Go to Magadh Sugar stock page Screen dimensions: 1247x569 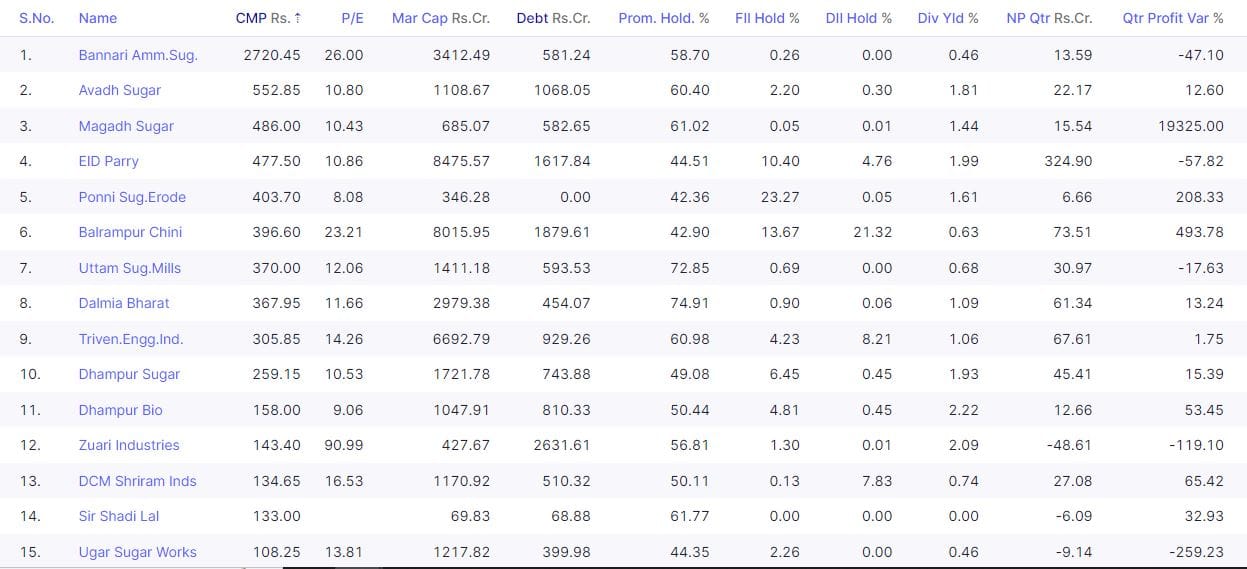(126, 126)
